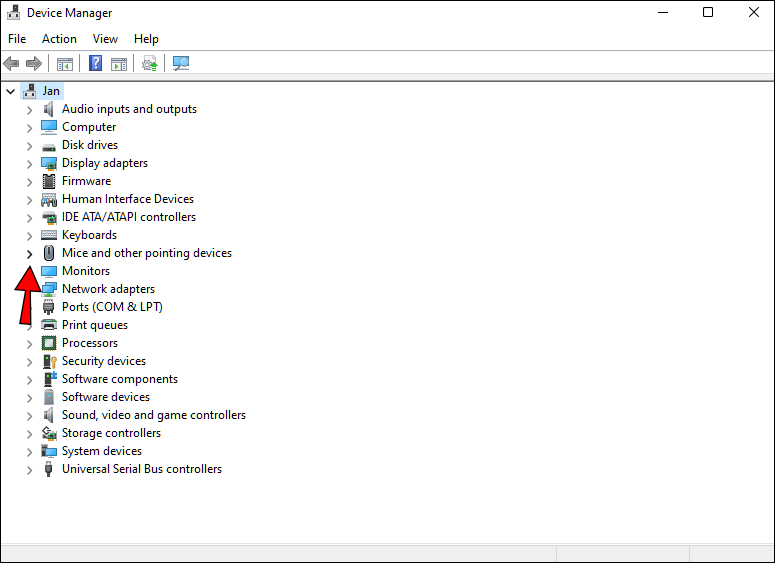775x563 pixels.
Task: Open the Action menu
Action: point(59,39)
